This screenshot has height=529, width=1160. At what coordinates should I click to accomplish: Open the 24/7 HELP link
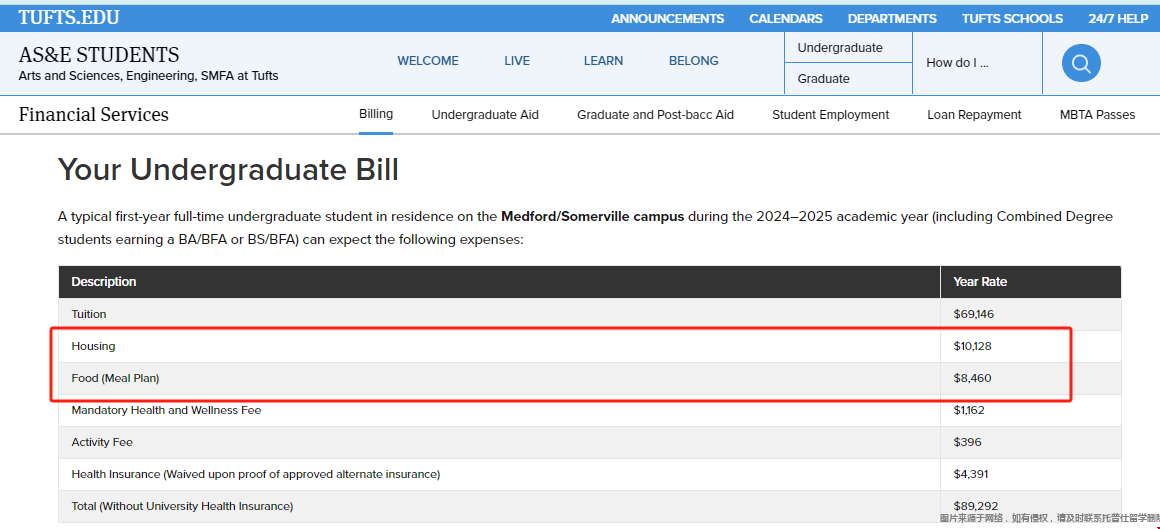tap(1118, 19)
